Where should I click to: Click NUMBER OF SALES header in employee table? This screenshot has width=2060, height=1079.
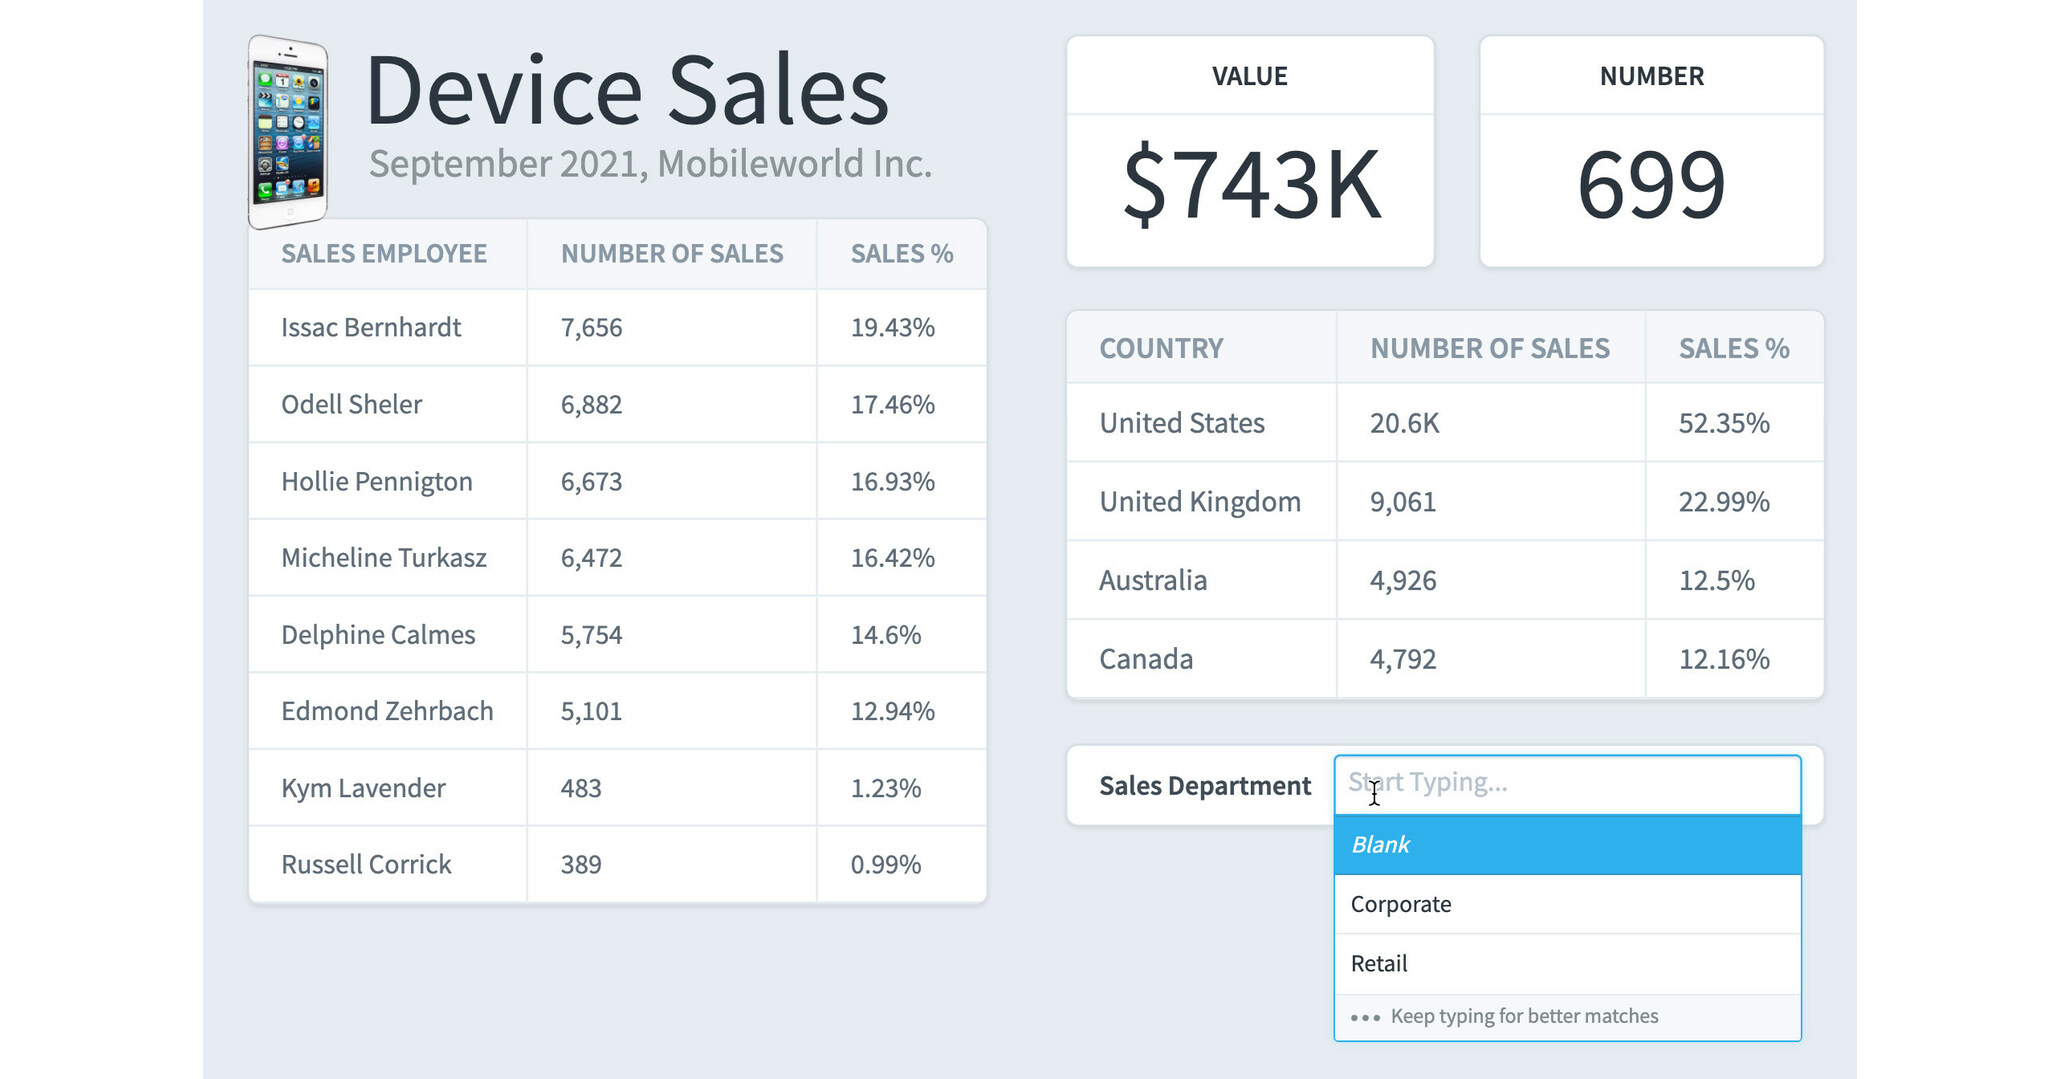click(671, 254)
